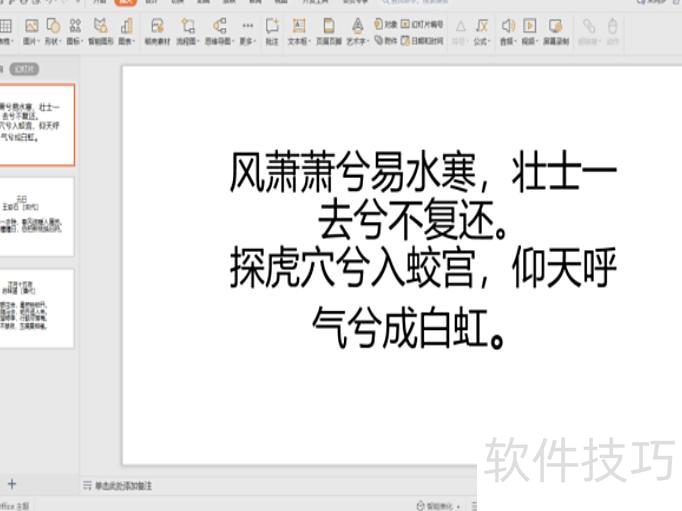Image resolution: width=682 pixels, height=511 pixels.
Task: Open Header and Footer (页眉页脚) settings
Action: (329, 31)
